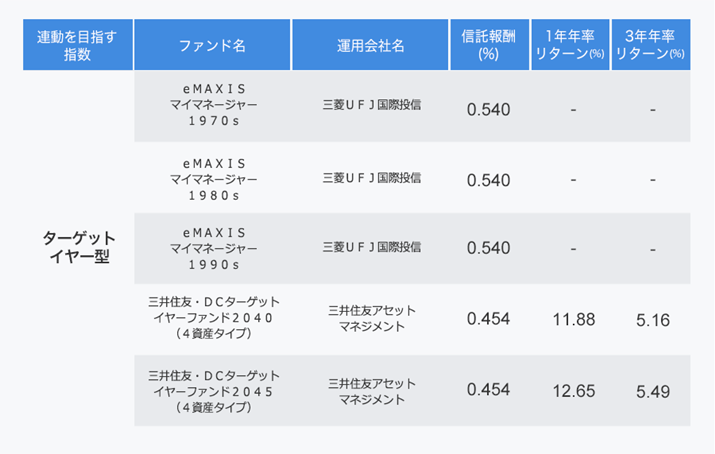Select fund eMAXIS マイマネージャー 1970s
This screenshot has height=454, width=715.
(x=213, y=104)
